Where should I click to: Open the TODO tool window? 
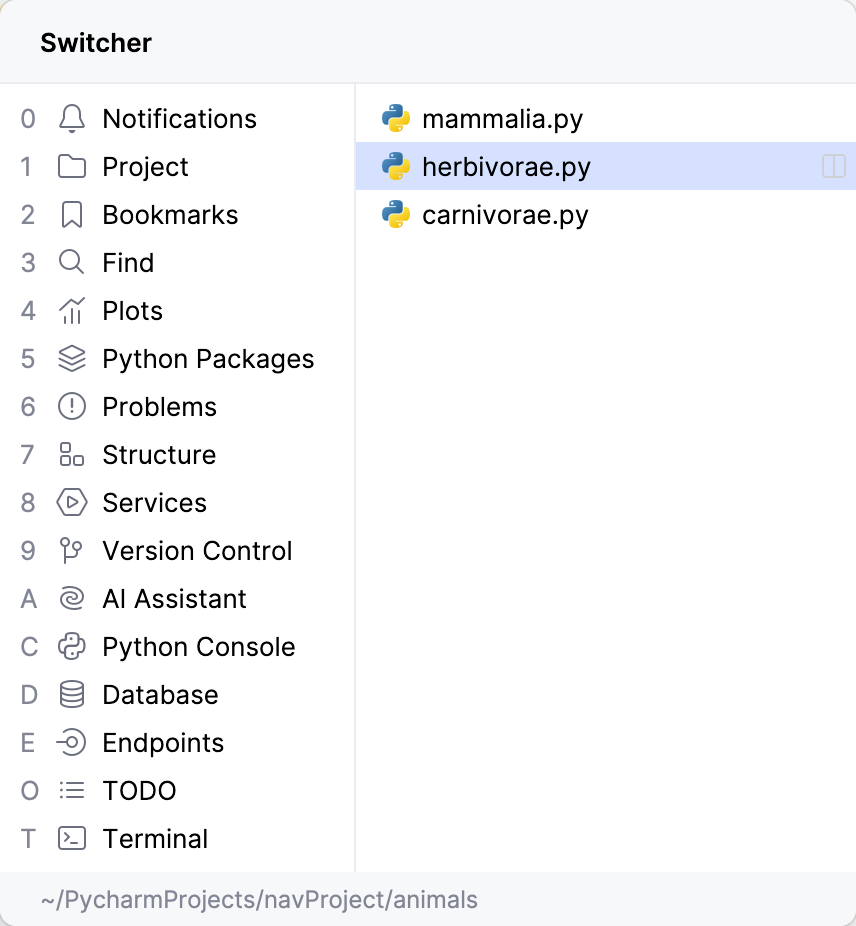click(139, 791)
